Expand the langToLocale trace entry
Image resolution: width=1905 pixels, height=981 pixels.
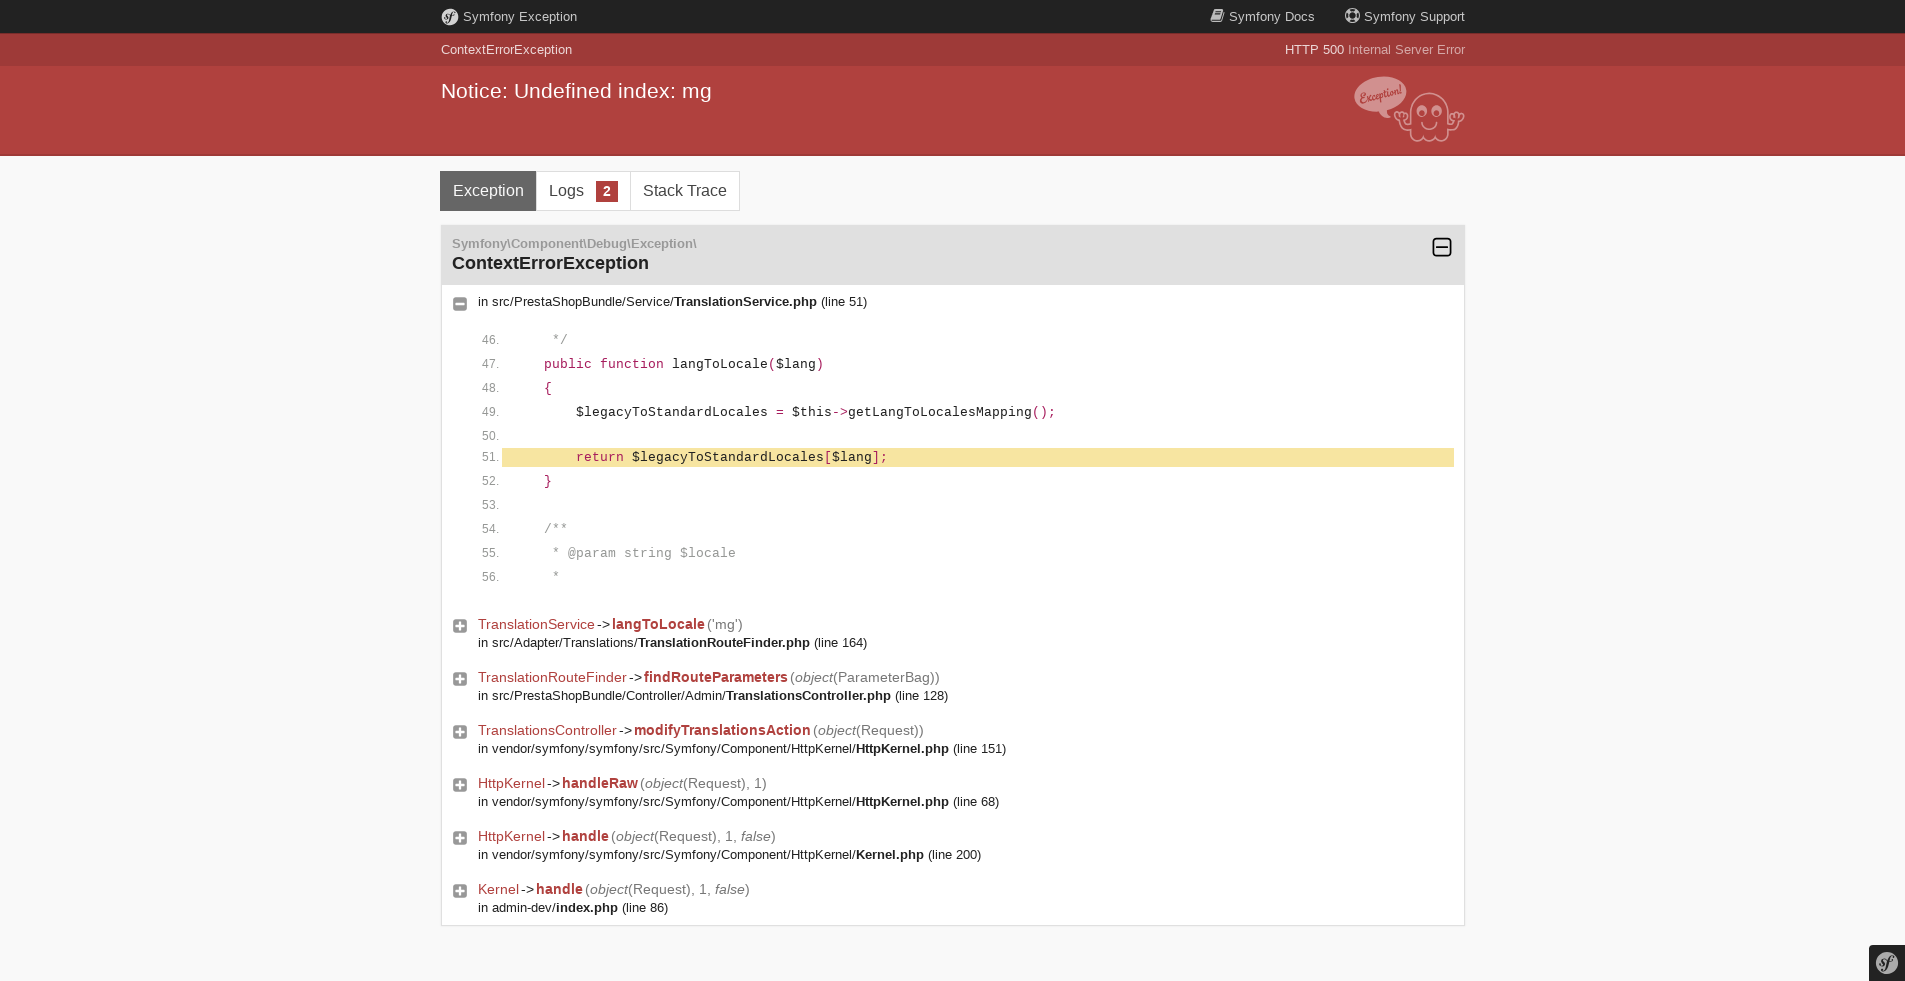[460, 626]
